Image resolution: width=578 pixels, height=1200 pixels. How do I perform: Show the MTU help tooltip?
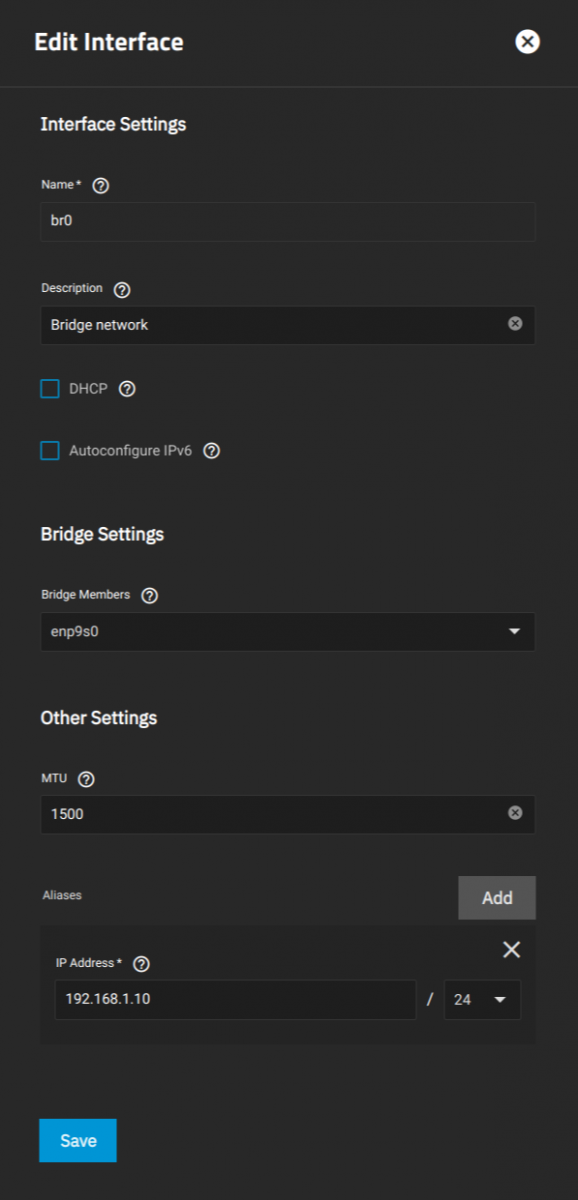pos(86,779)
